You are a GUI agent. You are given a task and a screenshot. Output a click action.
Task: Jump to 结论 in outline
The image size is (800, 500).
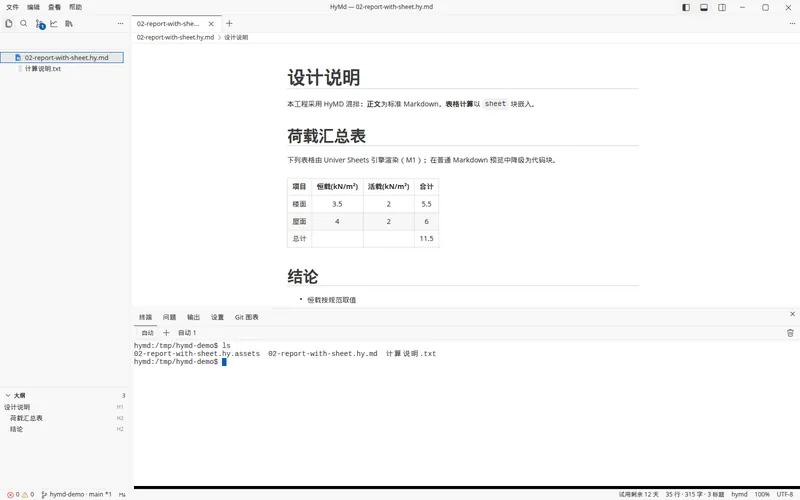click(x=16, y=429)
